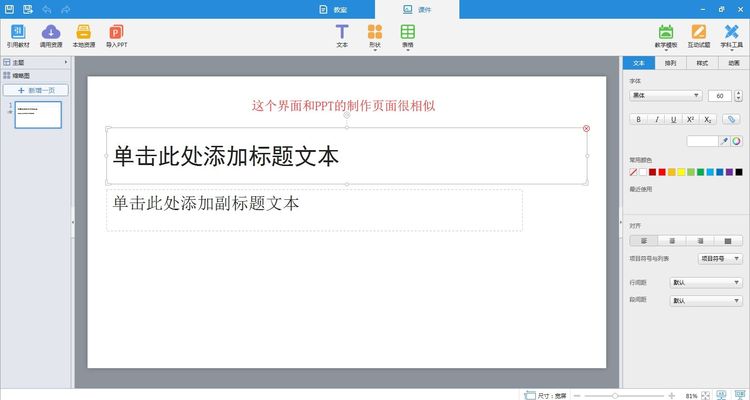This screenshot has height=400, width=750.
Task: Click the 引用教材 textbook icon
Action: click(x=18, y=35)
